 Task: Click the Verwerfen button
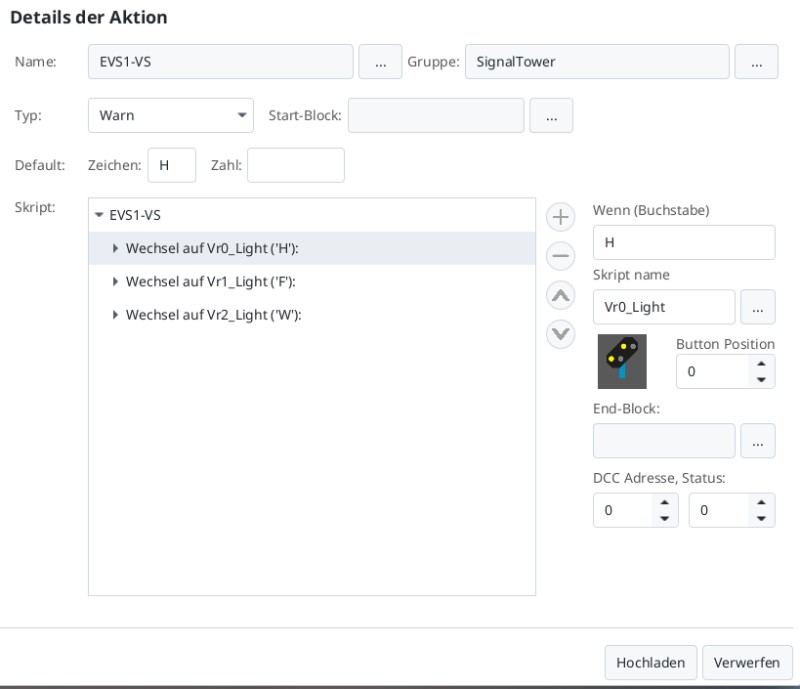(747, 662)
